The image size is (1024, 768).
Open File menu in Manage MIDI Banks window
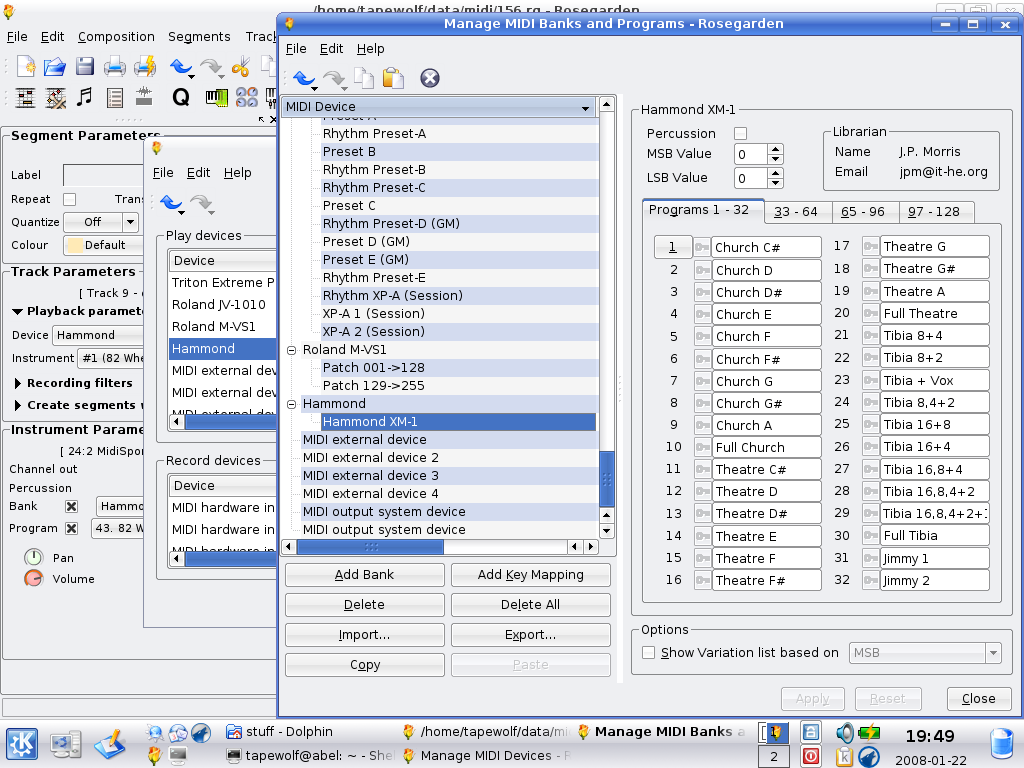296,48
